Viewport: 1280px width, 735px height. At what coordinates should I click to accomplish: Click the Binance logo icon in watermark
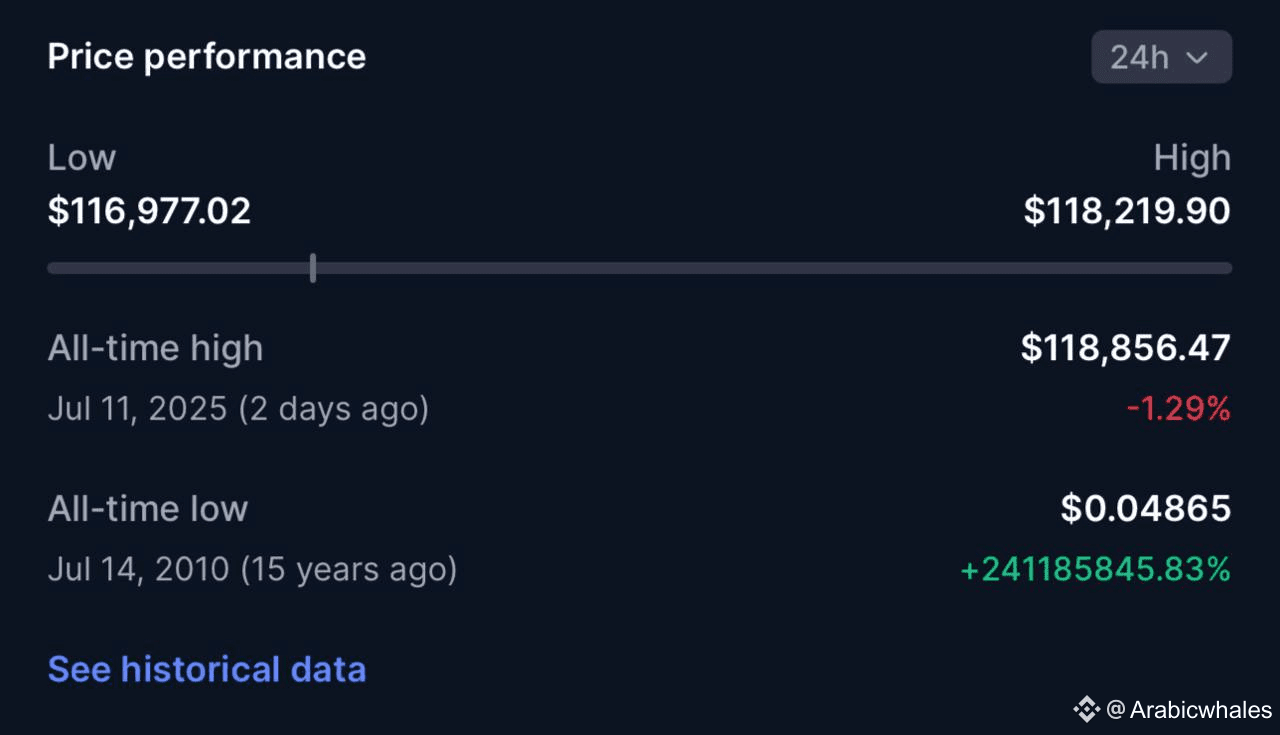tap(1086, 710)
